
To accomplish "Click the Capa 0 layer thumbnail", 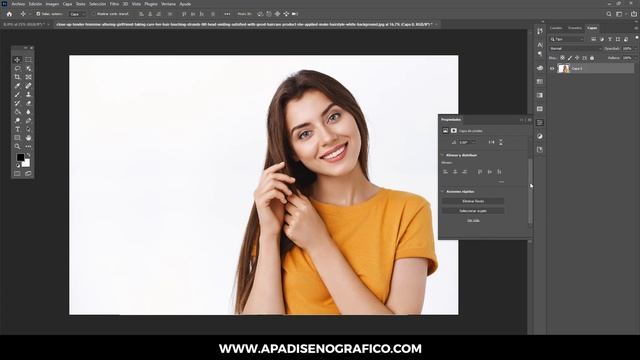I will (x=564, y=69).
